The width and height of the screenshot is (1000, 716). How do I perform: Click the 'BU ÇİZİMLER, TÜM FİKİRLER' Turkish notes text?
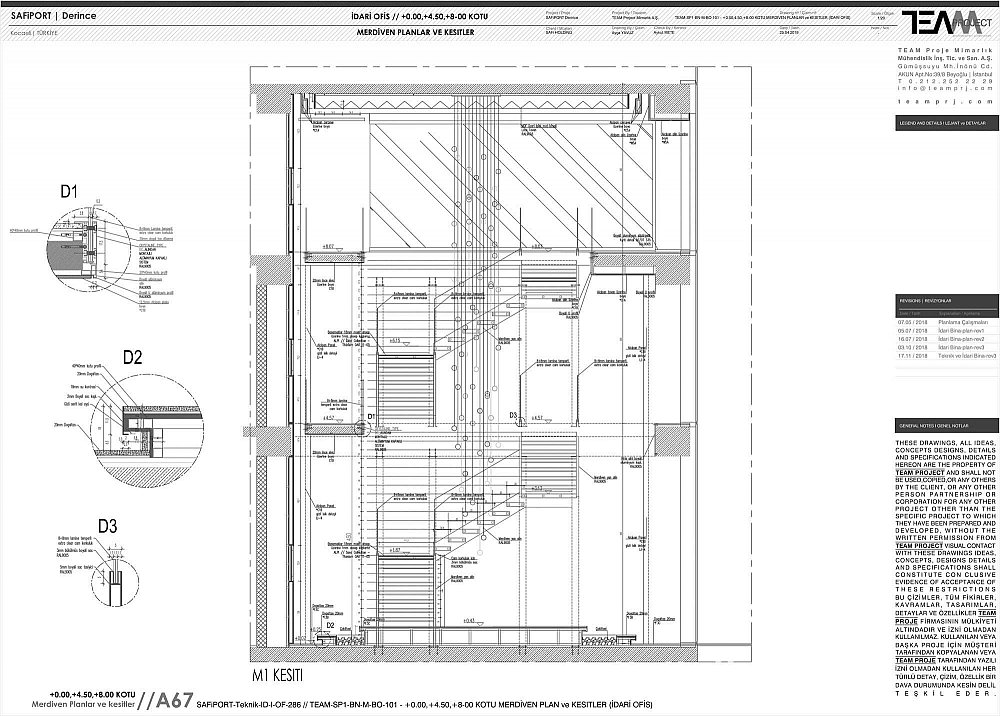(x=945, y=645)
